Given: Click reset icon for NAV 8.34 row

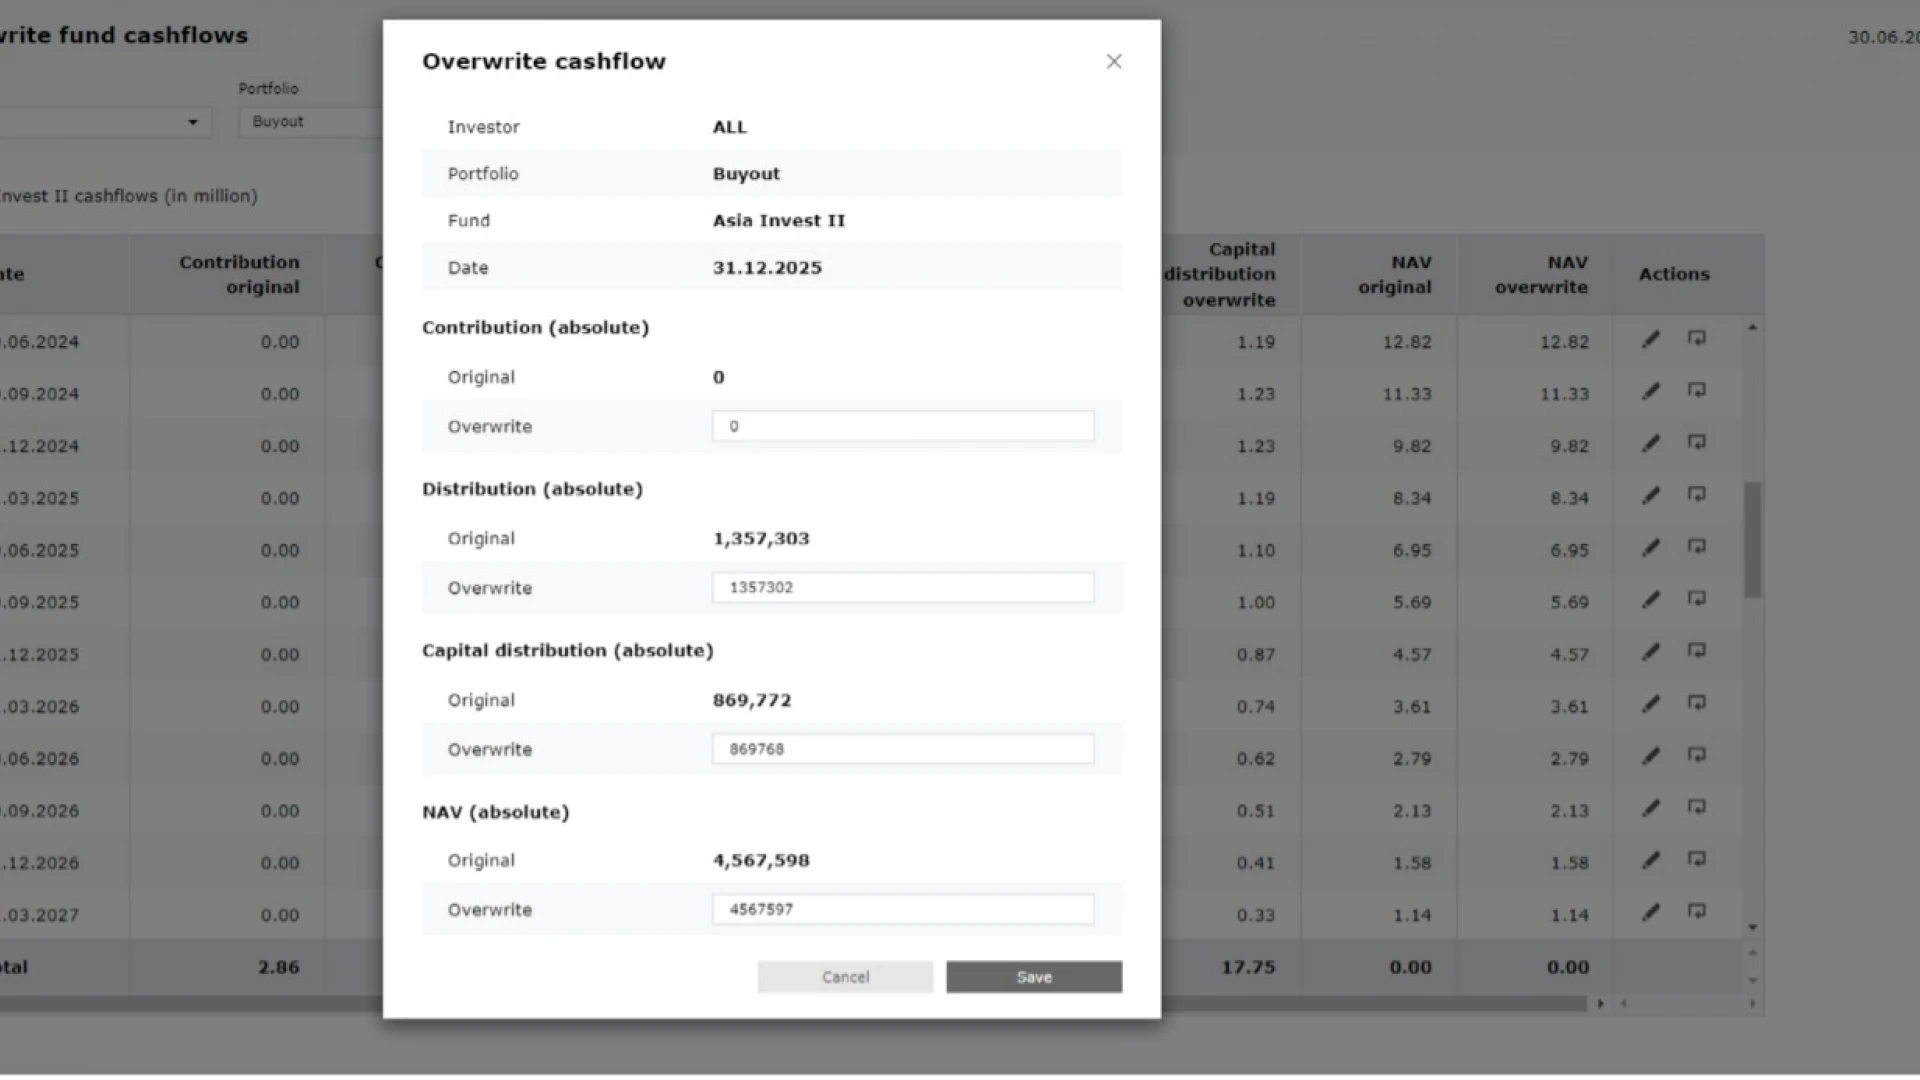Looking at the screenshot, I should pyautogui.click(x=1696, y=495).
